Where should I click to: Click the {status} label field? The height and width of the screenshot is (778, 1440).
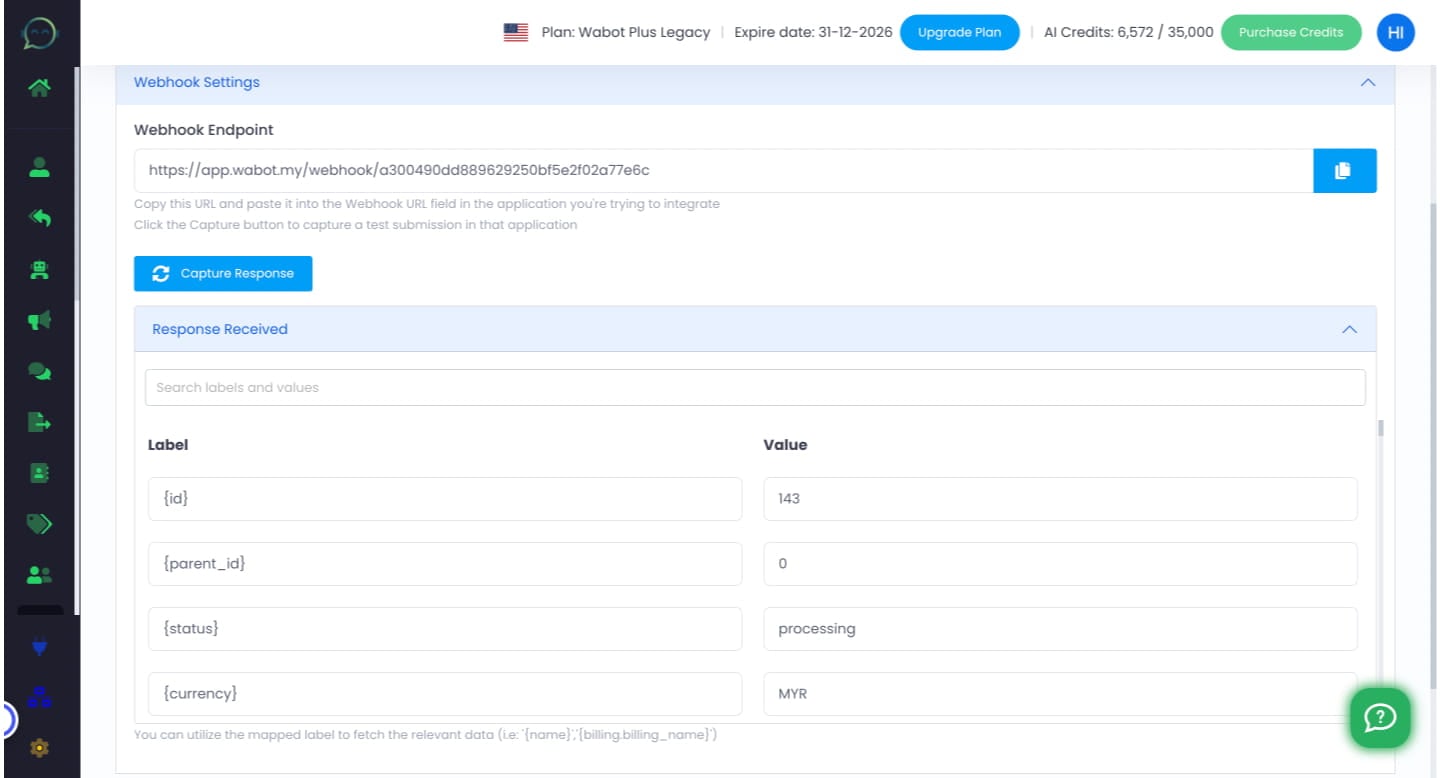coord(444,629)
